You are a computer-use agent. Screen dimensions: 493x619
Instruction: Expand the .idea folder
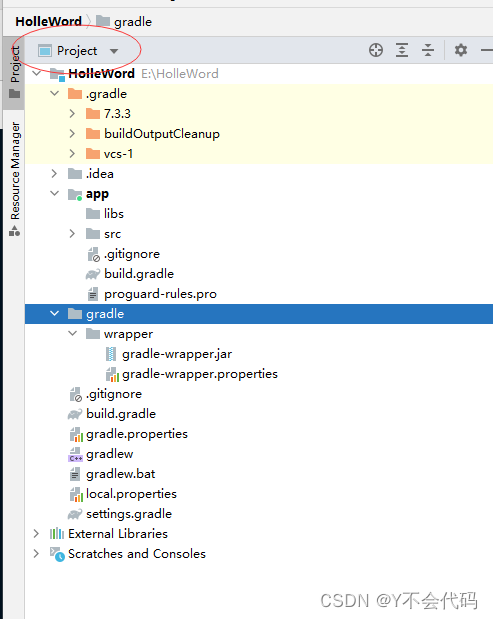[54, 174]
